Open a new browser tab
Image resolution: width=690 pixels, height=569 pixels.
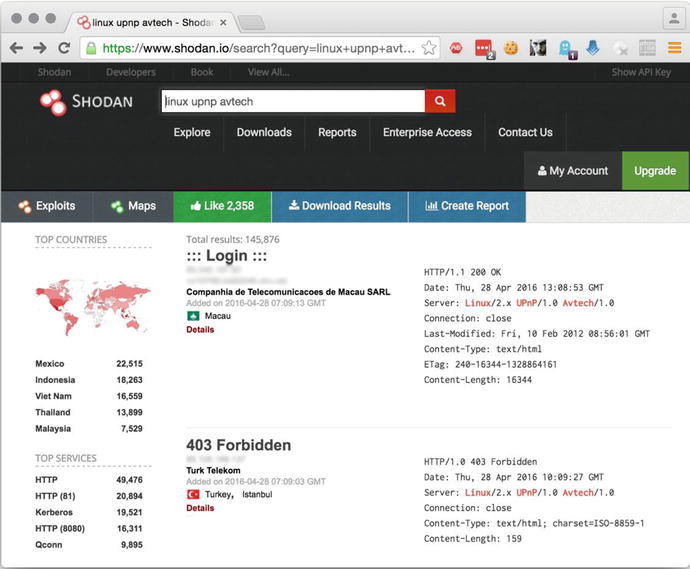[251, 22]
